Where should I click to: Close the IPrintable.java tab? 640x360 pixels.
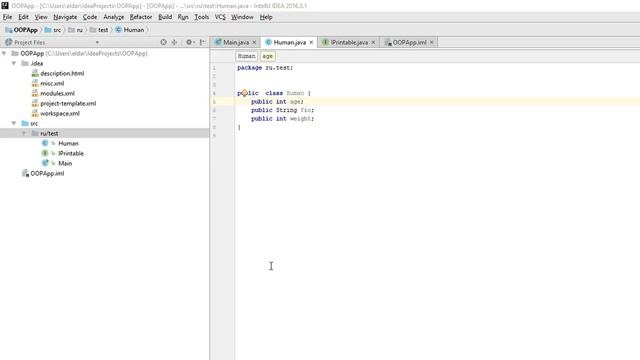(x=373, y=42)
